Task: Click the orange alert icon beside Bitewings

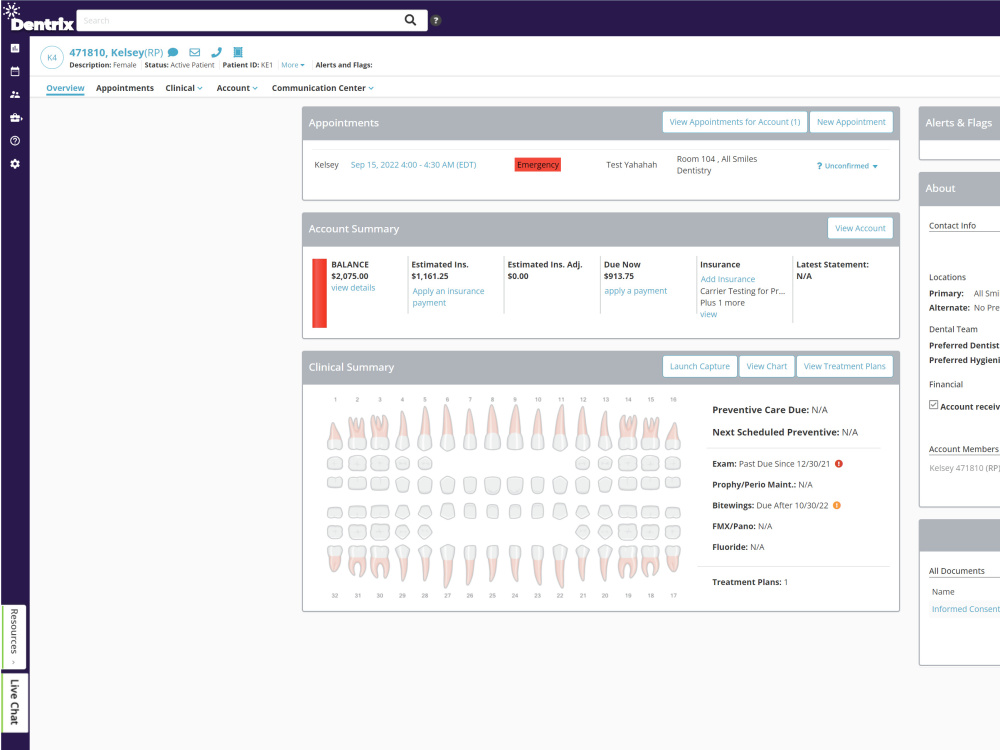Action: (x=837, y=505)
